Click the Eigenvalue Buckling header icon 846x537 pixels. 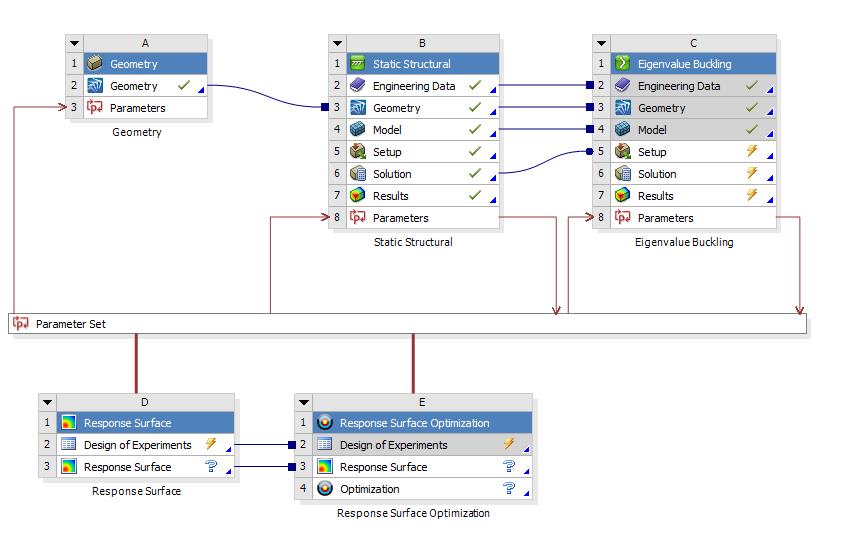pyautogui.click(x=623, y=64)
